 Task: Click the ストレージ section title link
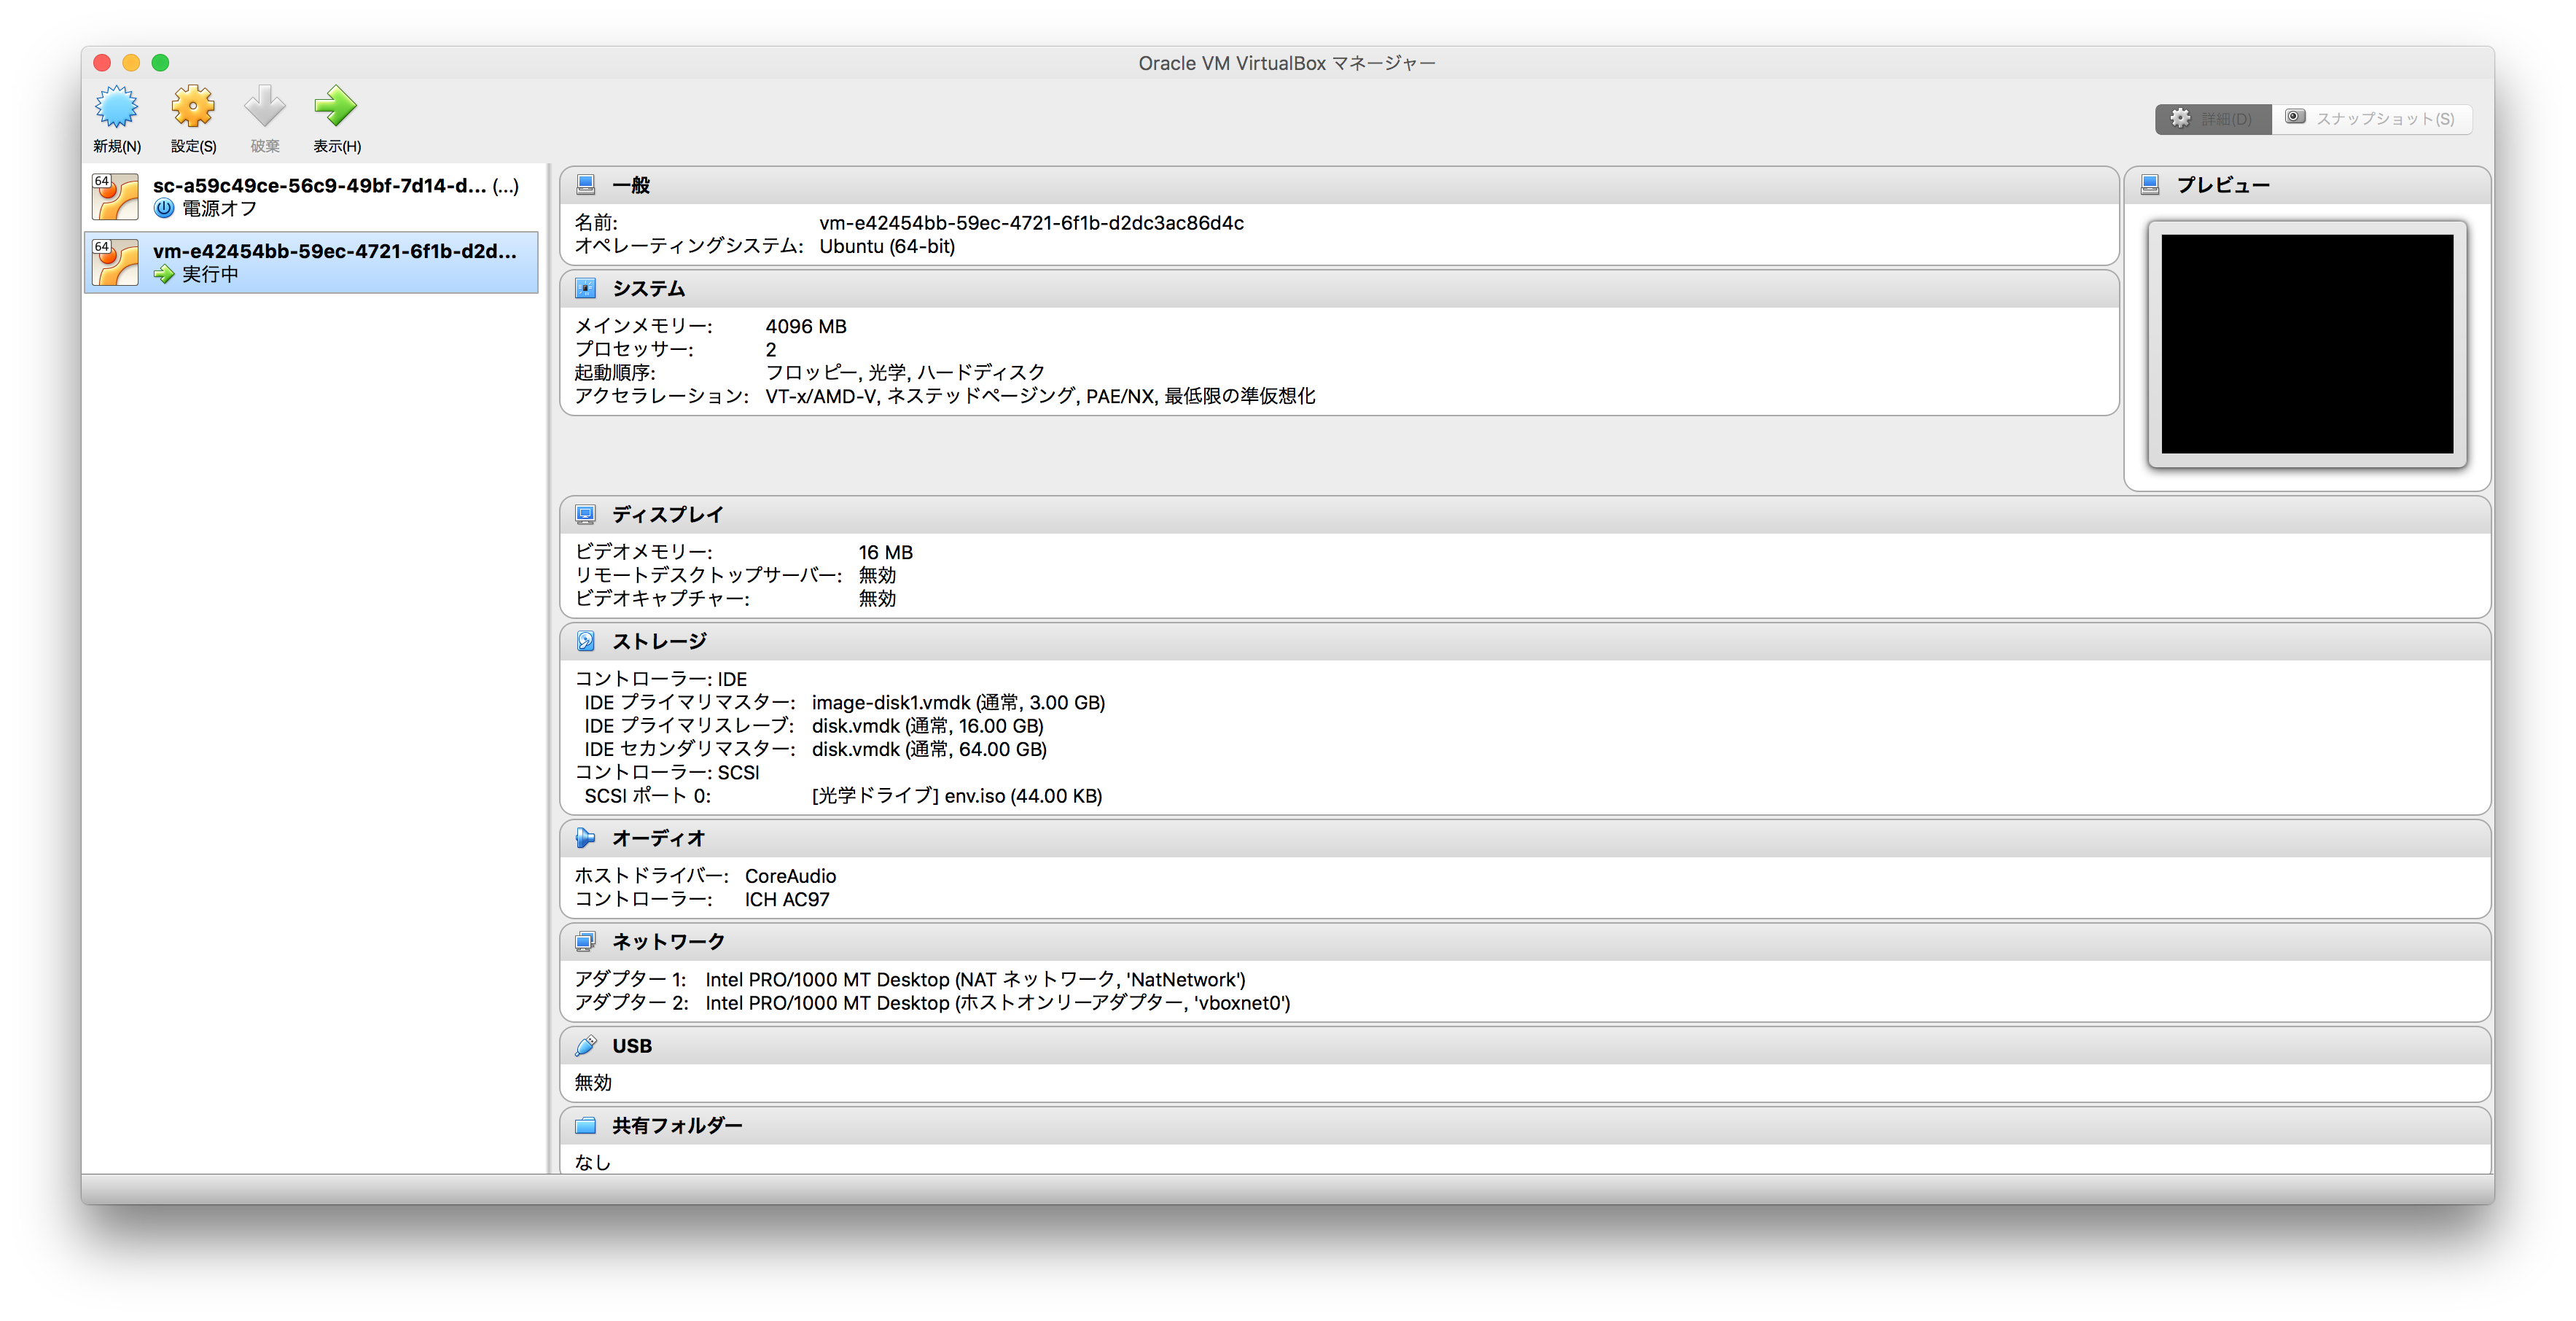click(659, 641)
